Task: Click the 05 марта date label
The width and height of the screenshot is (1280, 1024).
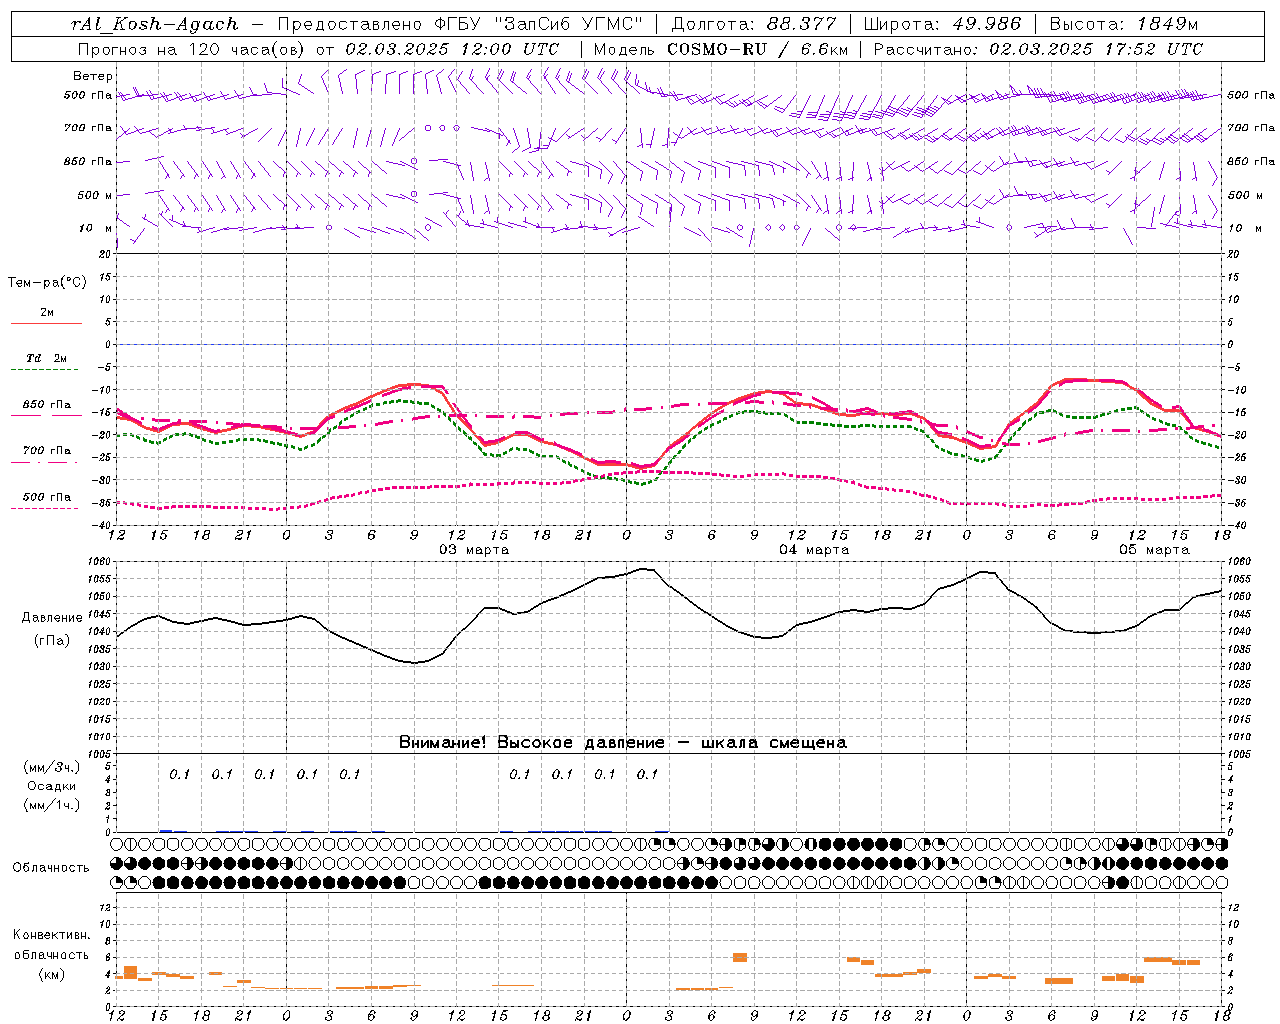Action: (x=1154, y=550)
